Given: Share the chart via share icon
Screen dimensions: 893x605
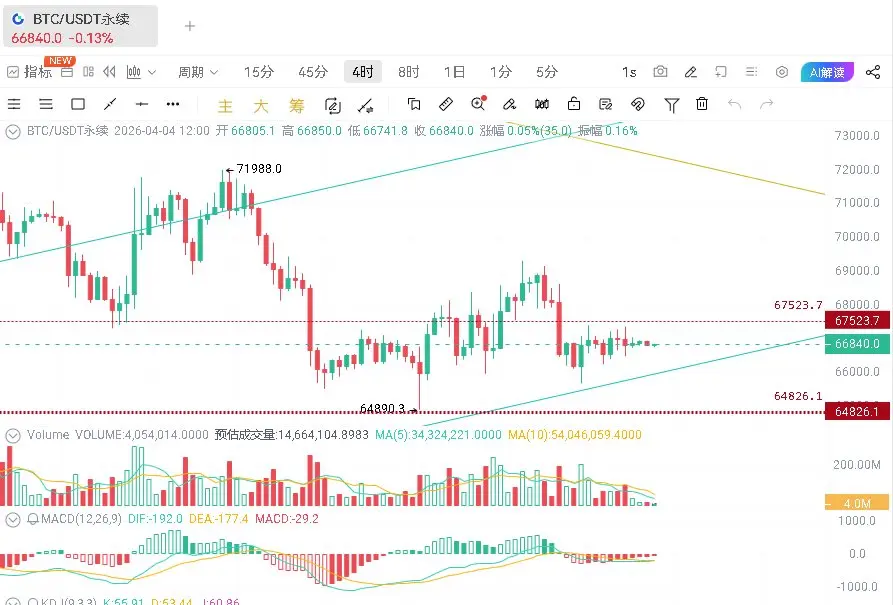Looking at the screenshot, I should pyautogui.click(x=872, y=72).
